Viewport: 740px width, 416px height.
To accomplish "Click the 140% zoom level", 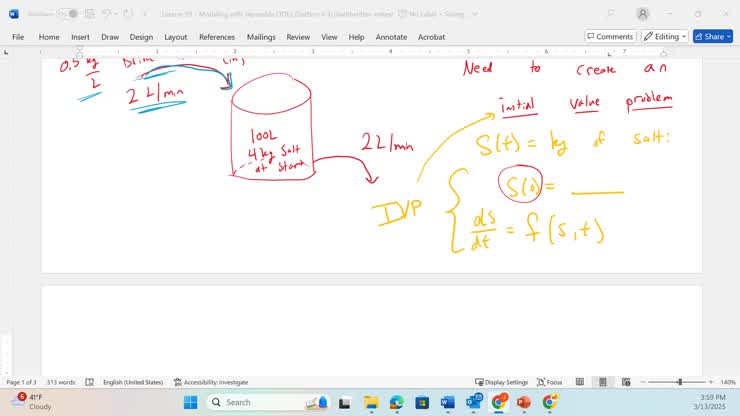I will click(x=727, y=382).
